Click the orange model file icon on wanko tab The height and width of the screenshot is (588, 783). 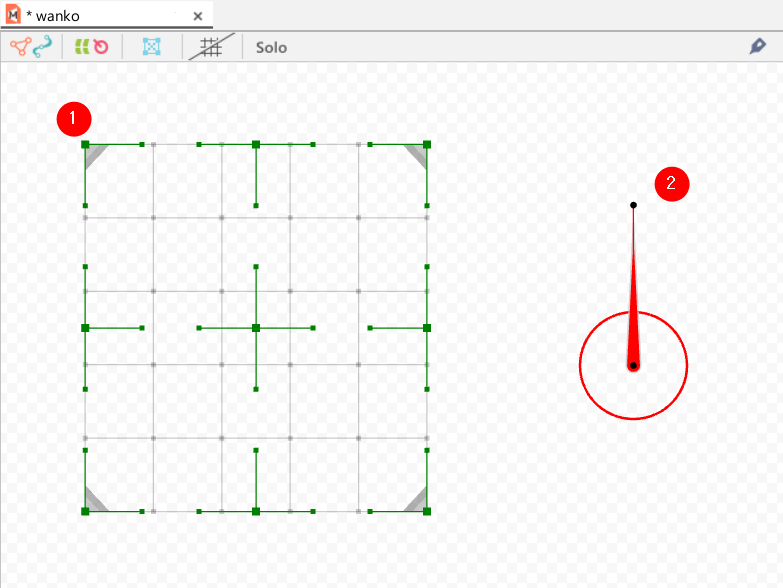13,14
